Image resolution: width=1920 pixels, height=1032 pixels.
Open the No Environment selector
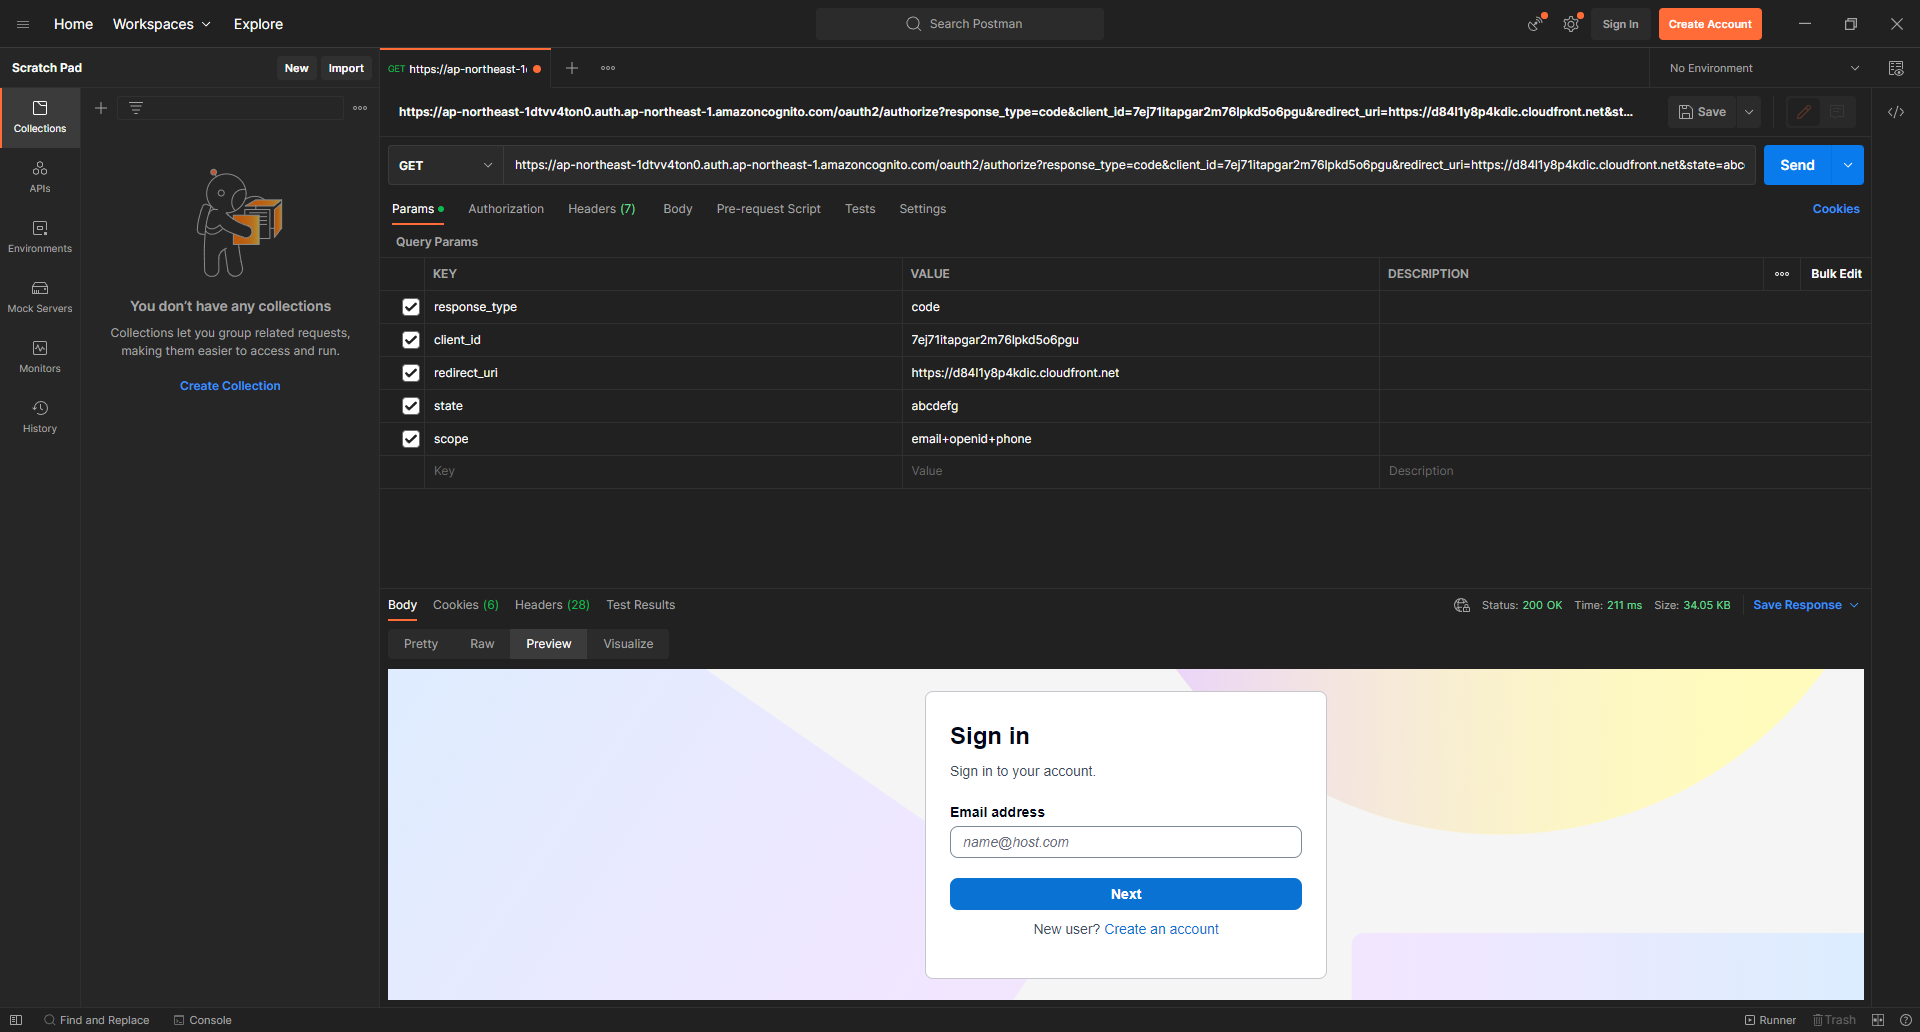(1764, 68)
